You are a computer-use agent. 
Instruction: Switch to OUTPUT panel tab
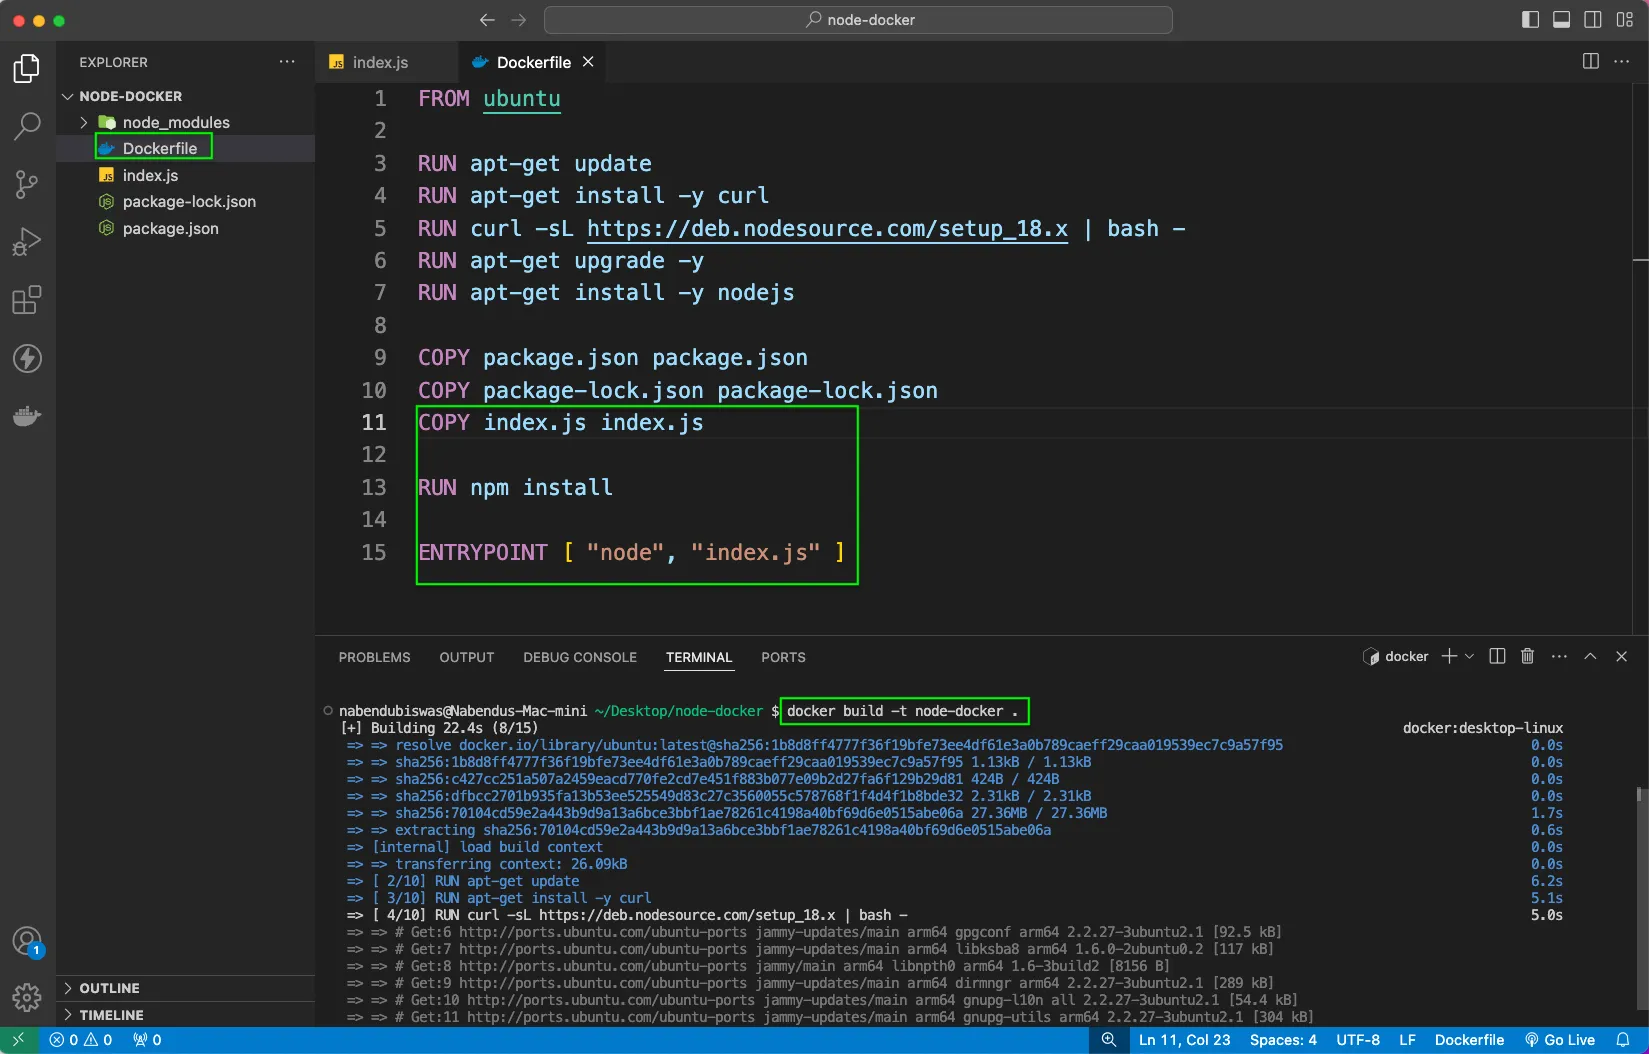pos(467,657)
